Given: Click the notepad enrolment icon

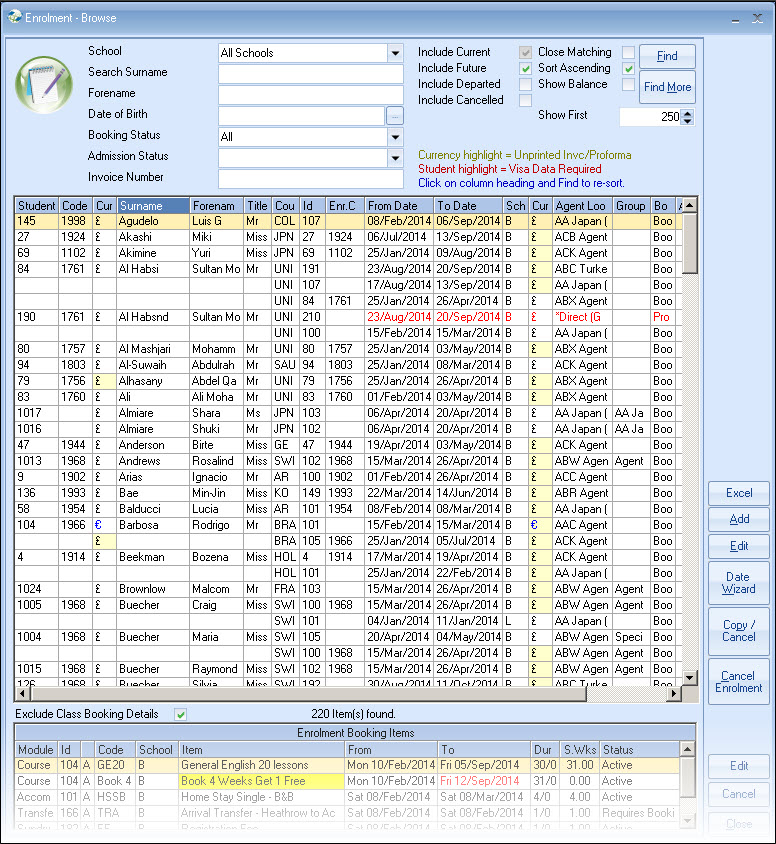Looking at the screenshot, I should (43, 85).
